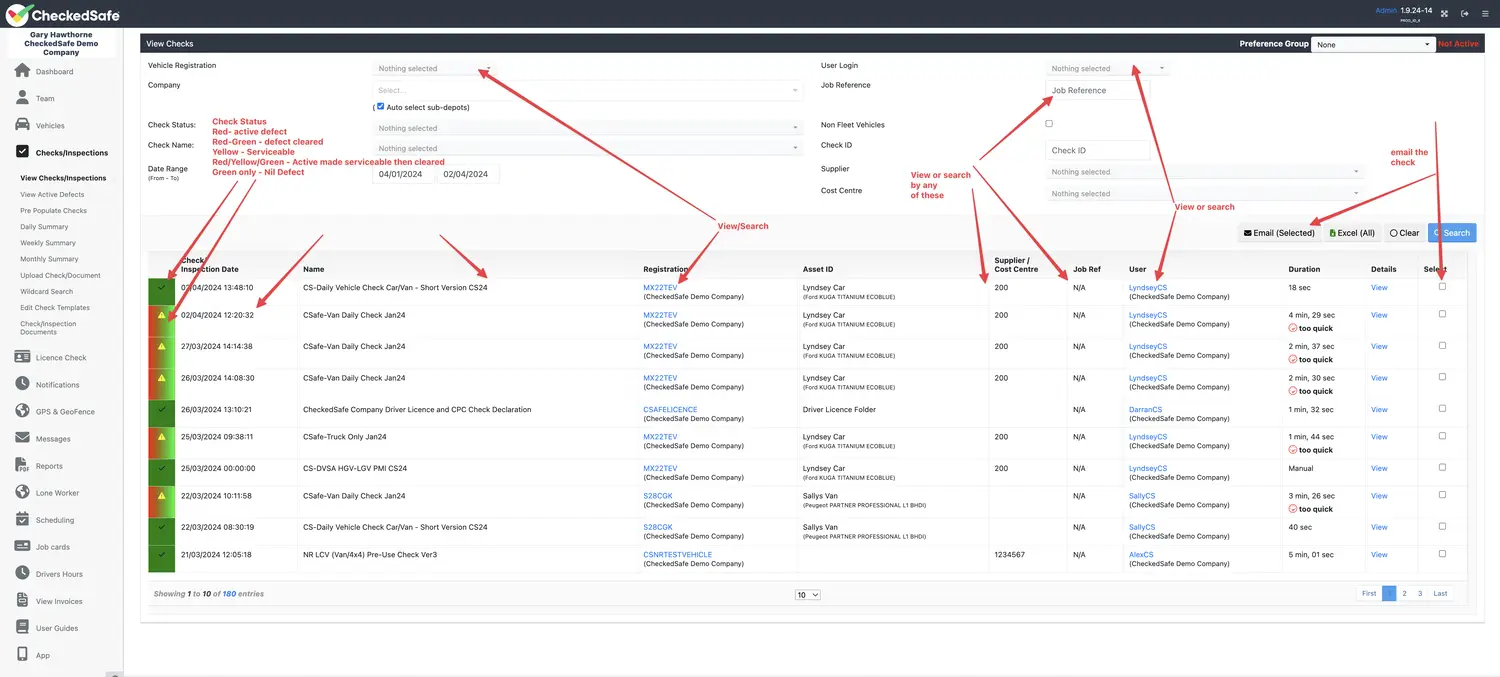Screen dimensions: 1500x677
Task: Open Licence Check sidebar icon
Action: 22,357
